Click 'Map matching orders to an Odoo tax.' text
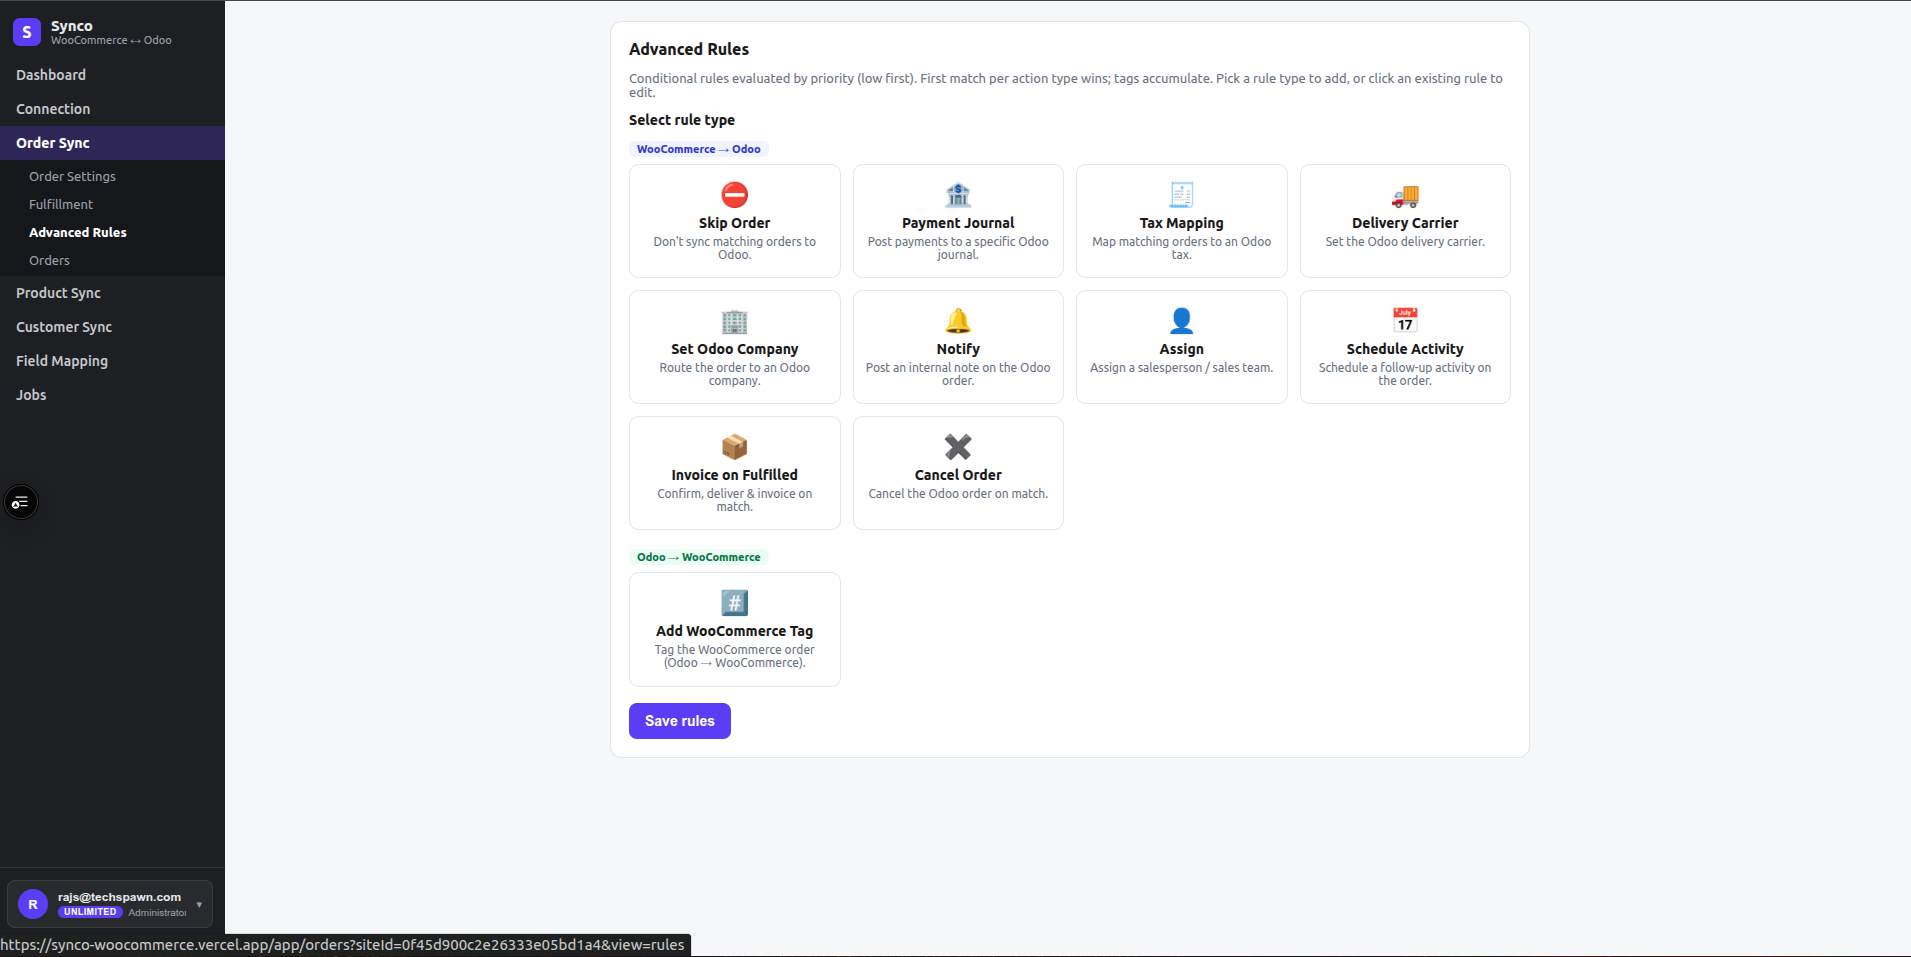 [x=1181, y=248]
